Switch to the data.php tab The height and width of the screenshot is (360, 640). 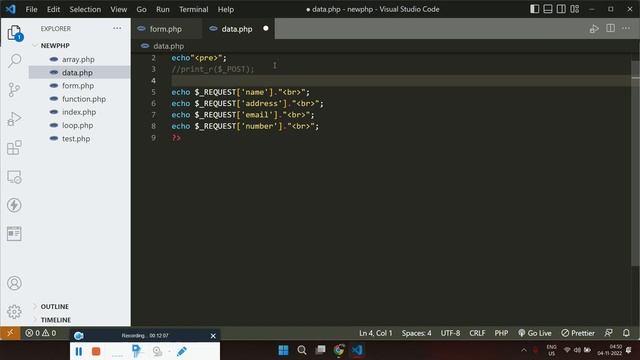[237, 29]
